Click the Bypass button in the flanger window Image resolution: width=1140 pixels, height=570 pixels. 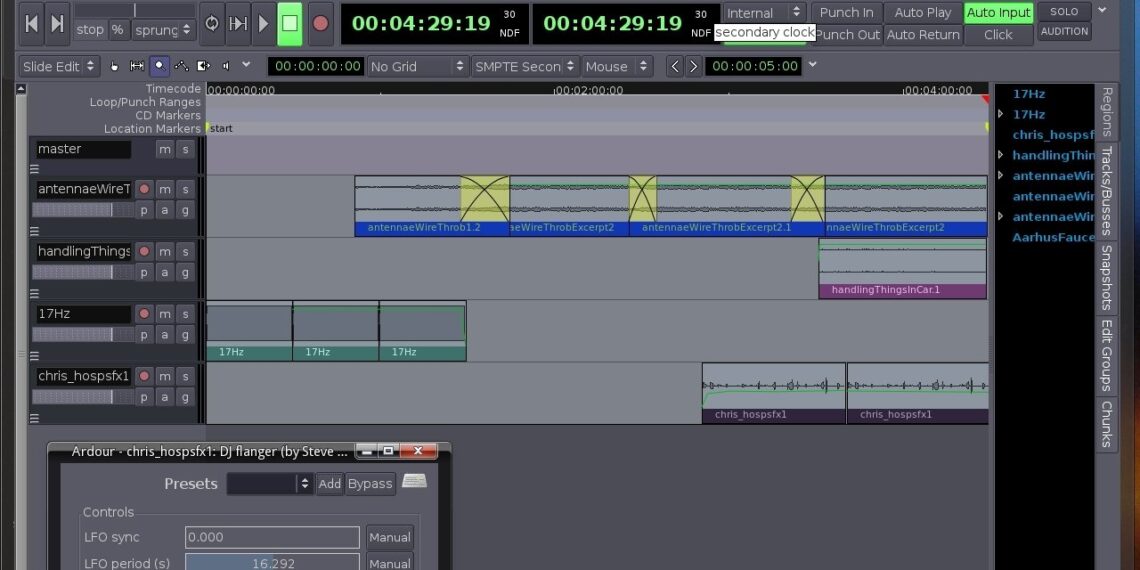pyautogui.click(x=370, y=484)
